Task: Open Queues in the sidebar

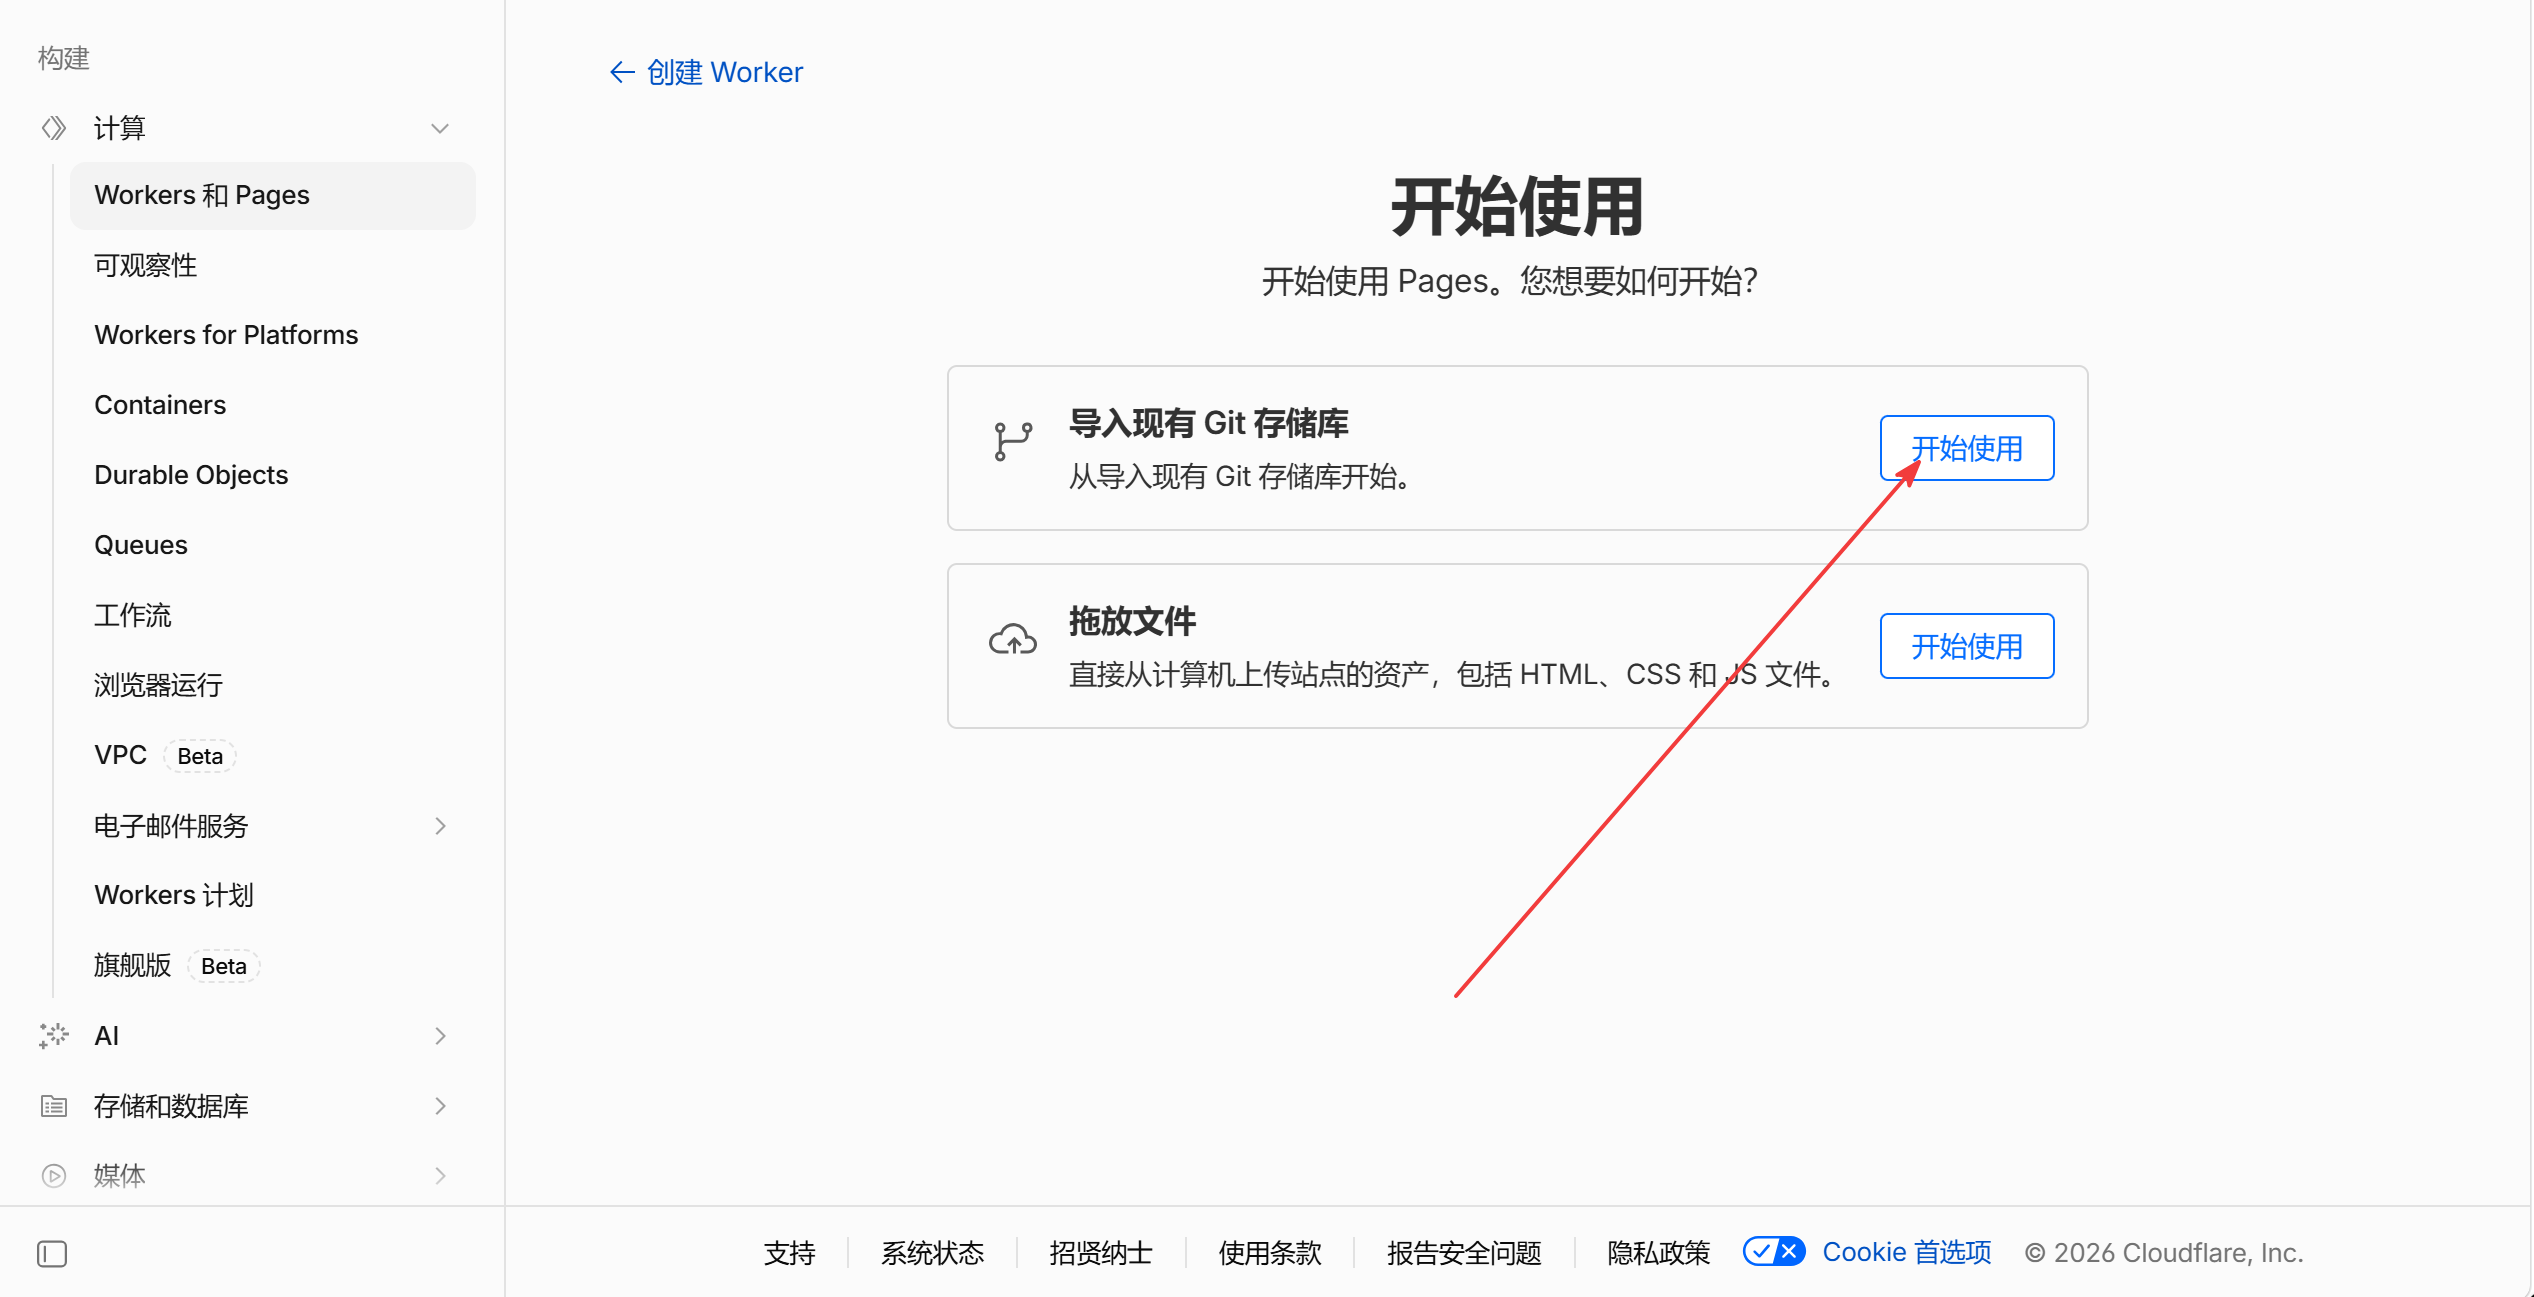Action: [x=273, y=545]
